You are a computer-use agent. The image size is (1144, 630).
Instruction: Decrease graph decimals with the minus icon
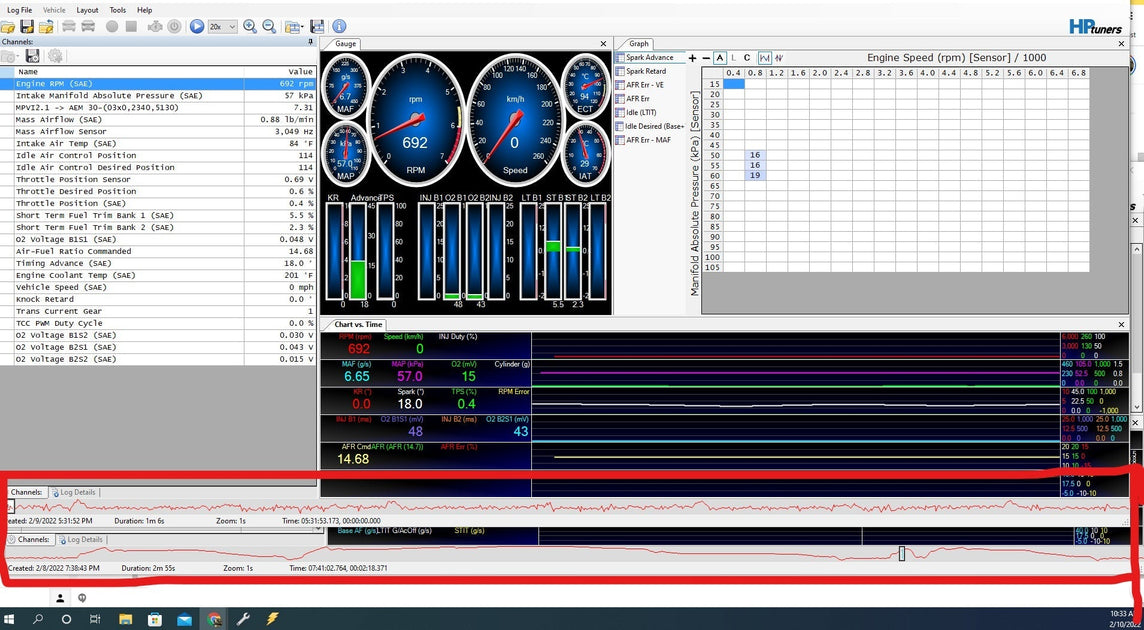(706, 58)
